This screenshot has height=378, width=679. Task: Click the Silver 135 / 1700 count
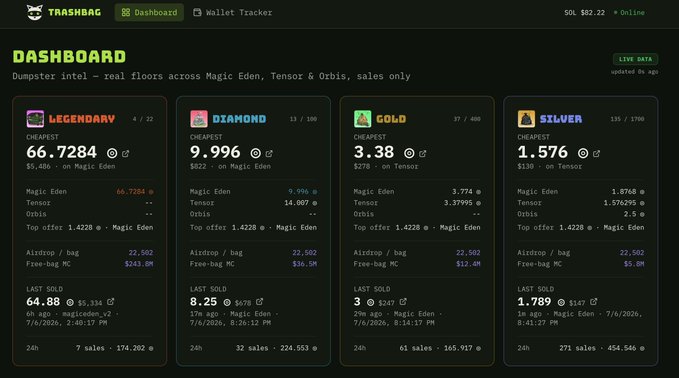627,119
